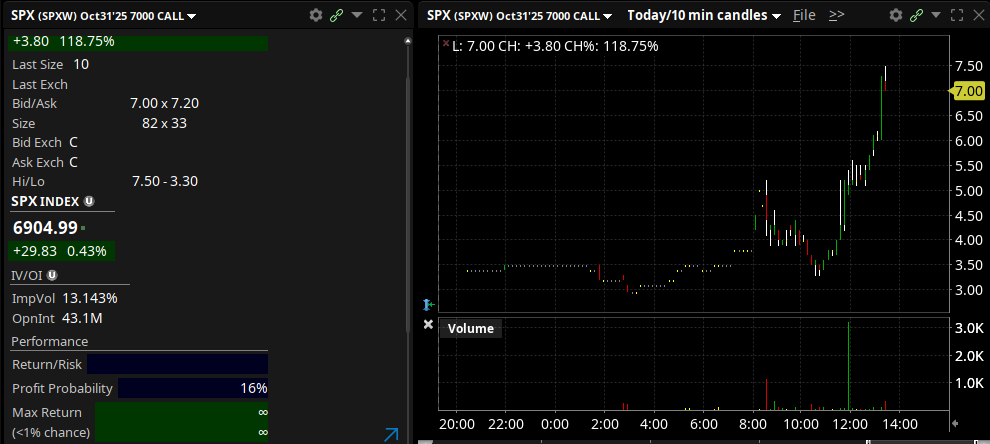Click the blue arrow icon below Performance

[x=391, y=434]
